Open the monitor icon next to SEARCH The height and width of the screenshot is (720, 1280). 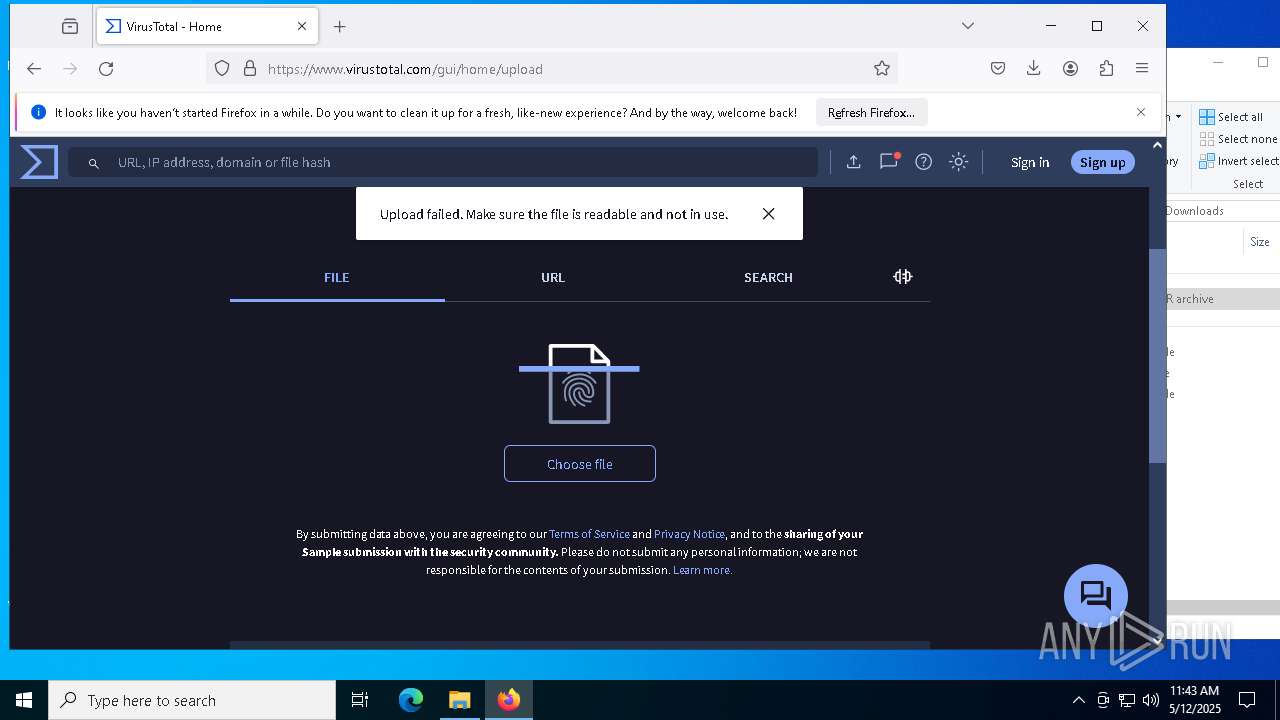(903, 277)
